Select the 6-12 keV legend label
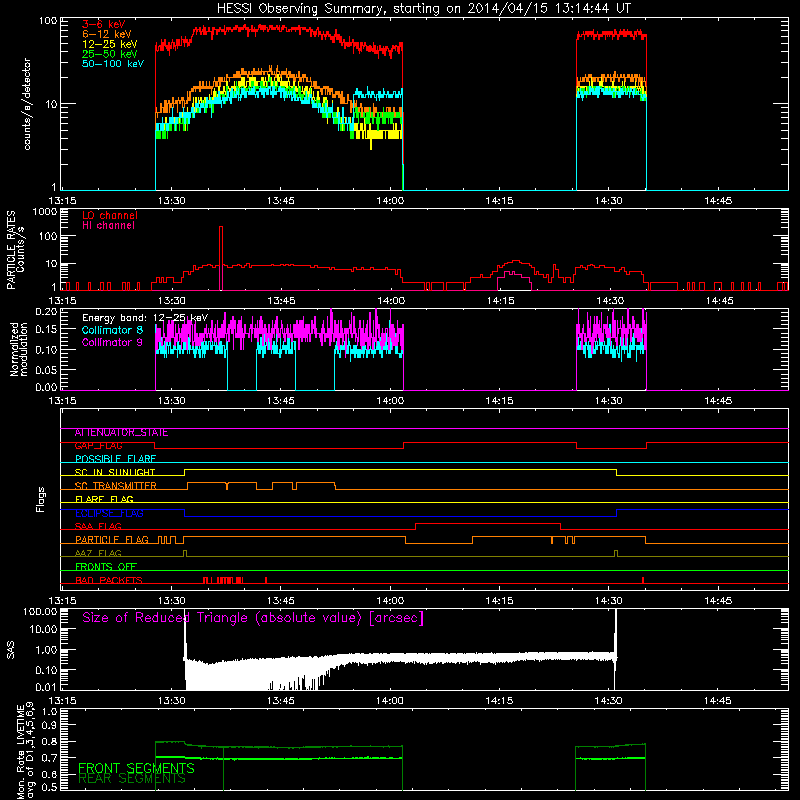Image resolution: width=800 pixels, height=800 pixels. click(x=106, y=34)
